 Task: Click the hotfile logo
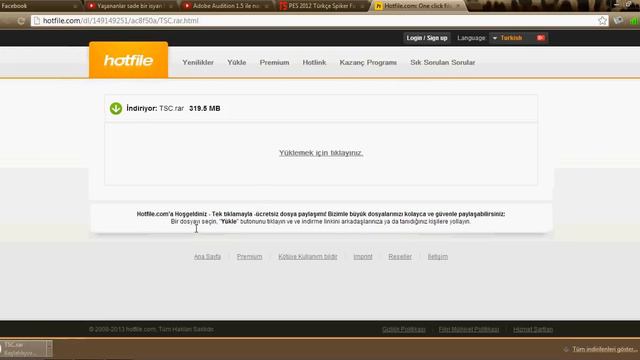(x=129, y=60)
